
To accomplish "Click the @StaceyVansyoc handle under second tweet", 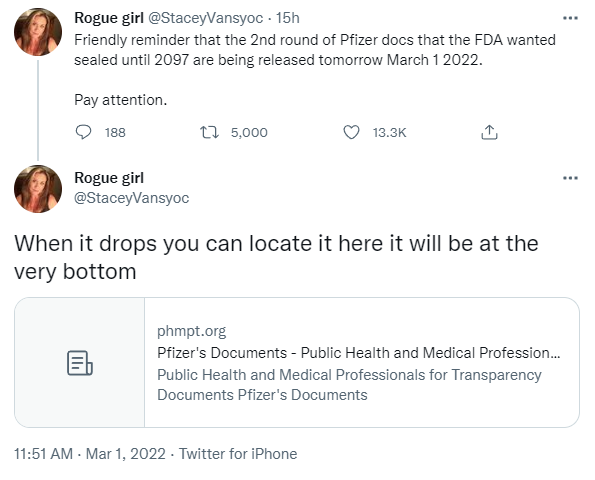I will click(x=131, y=198).
